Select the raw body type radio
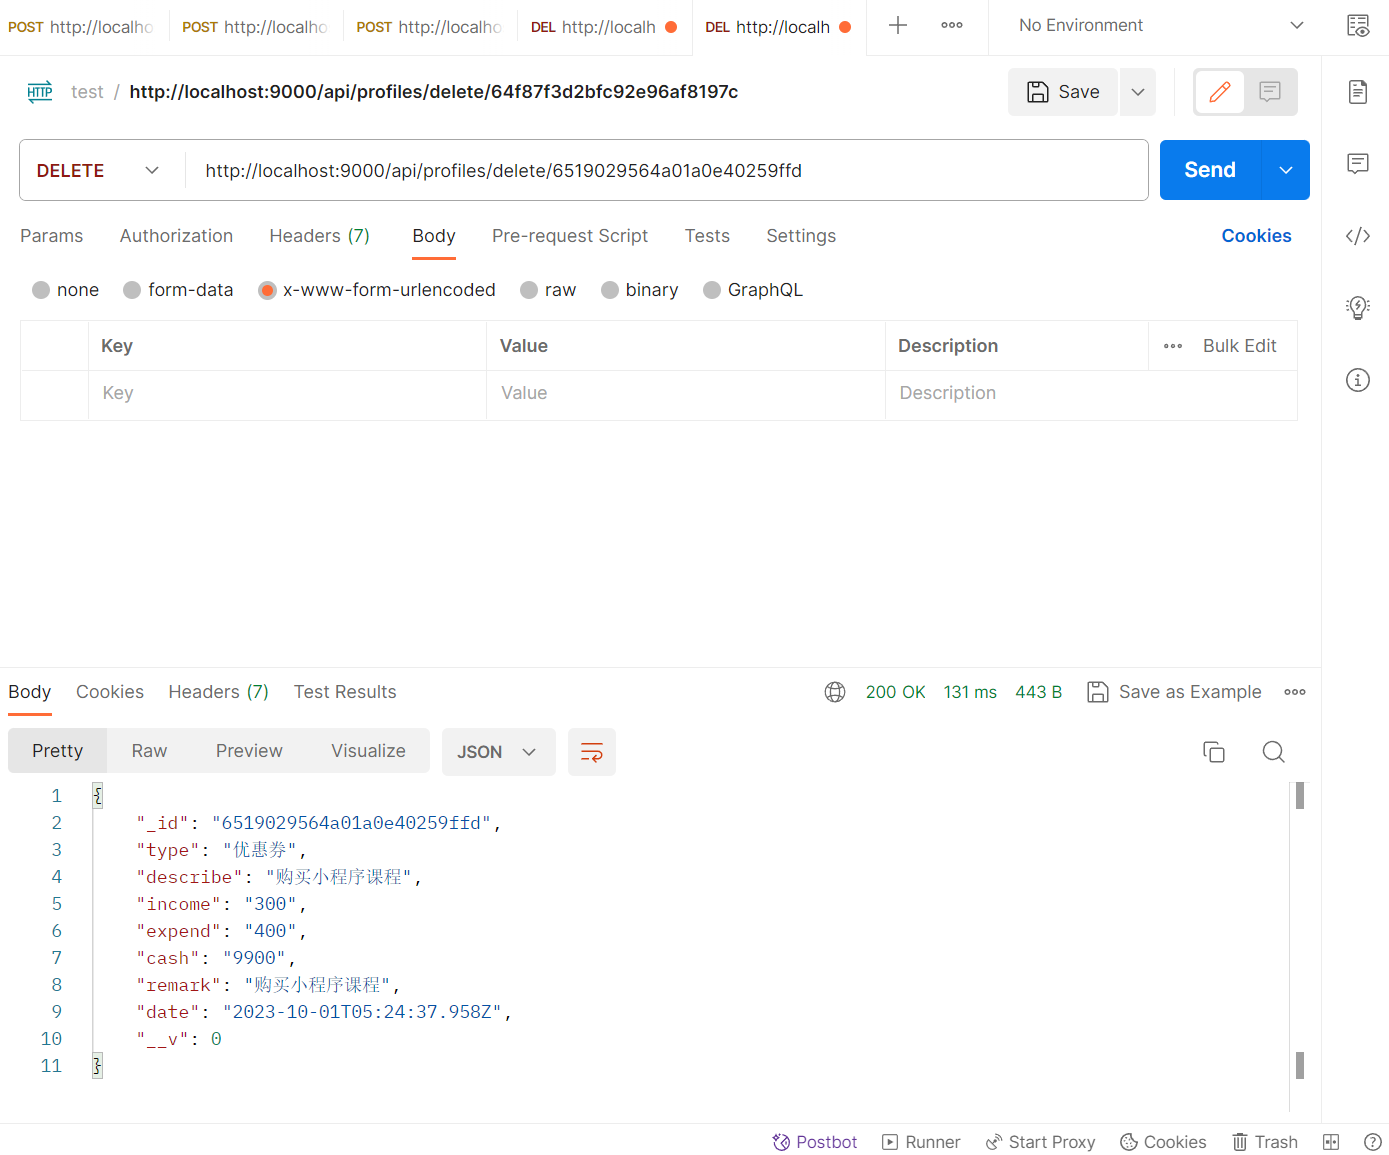The width and height of the screenshot is (1389, 1155). [529, 290]
